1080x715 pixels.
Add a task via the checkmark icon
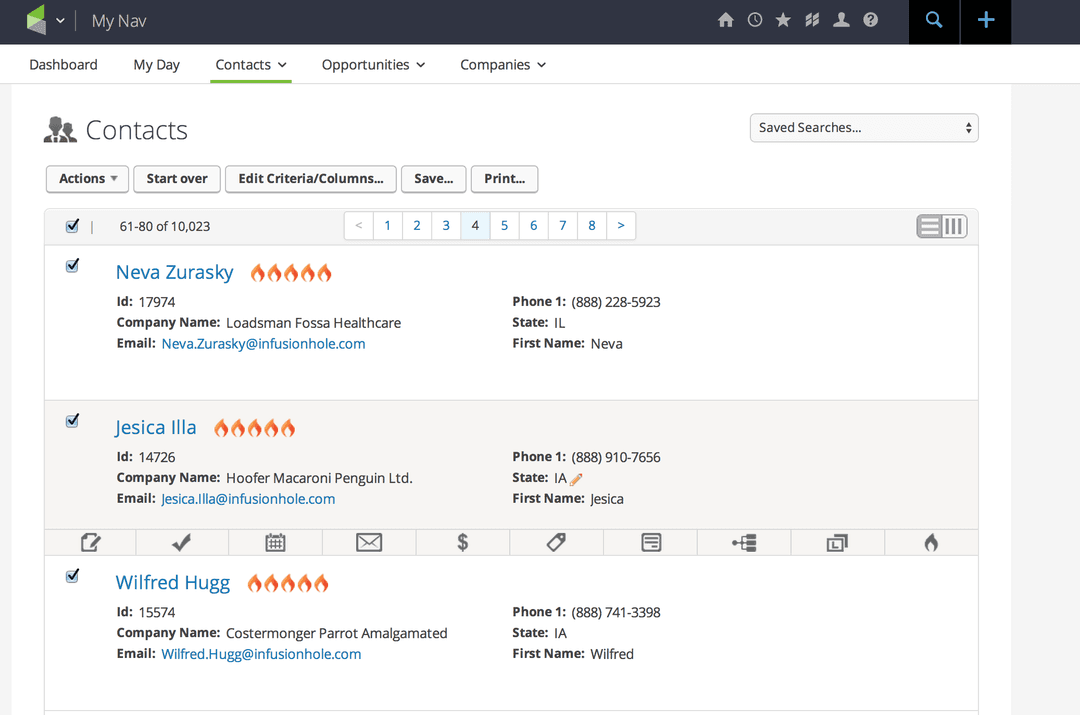click(x=182, y=543)
